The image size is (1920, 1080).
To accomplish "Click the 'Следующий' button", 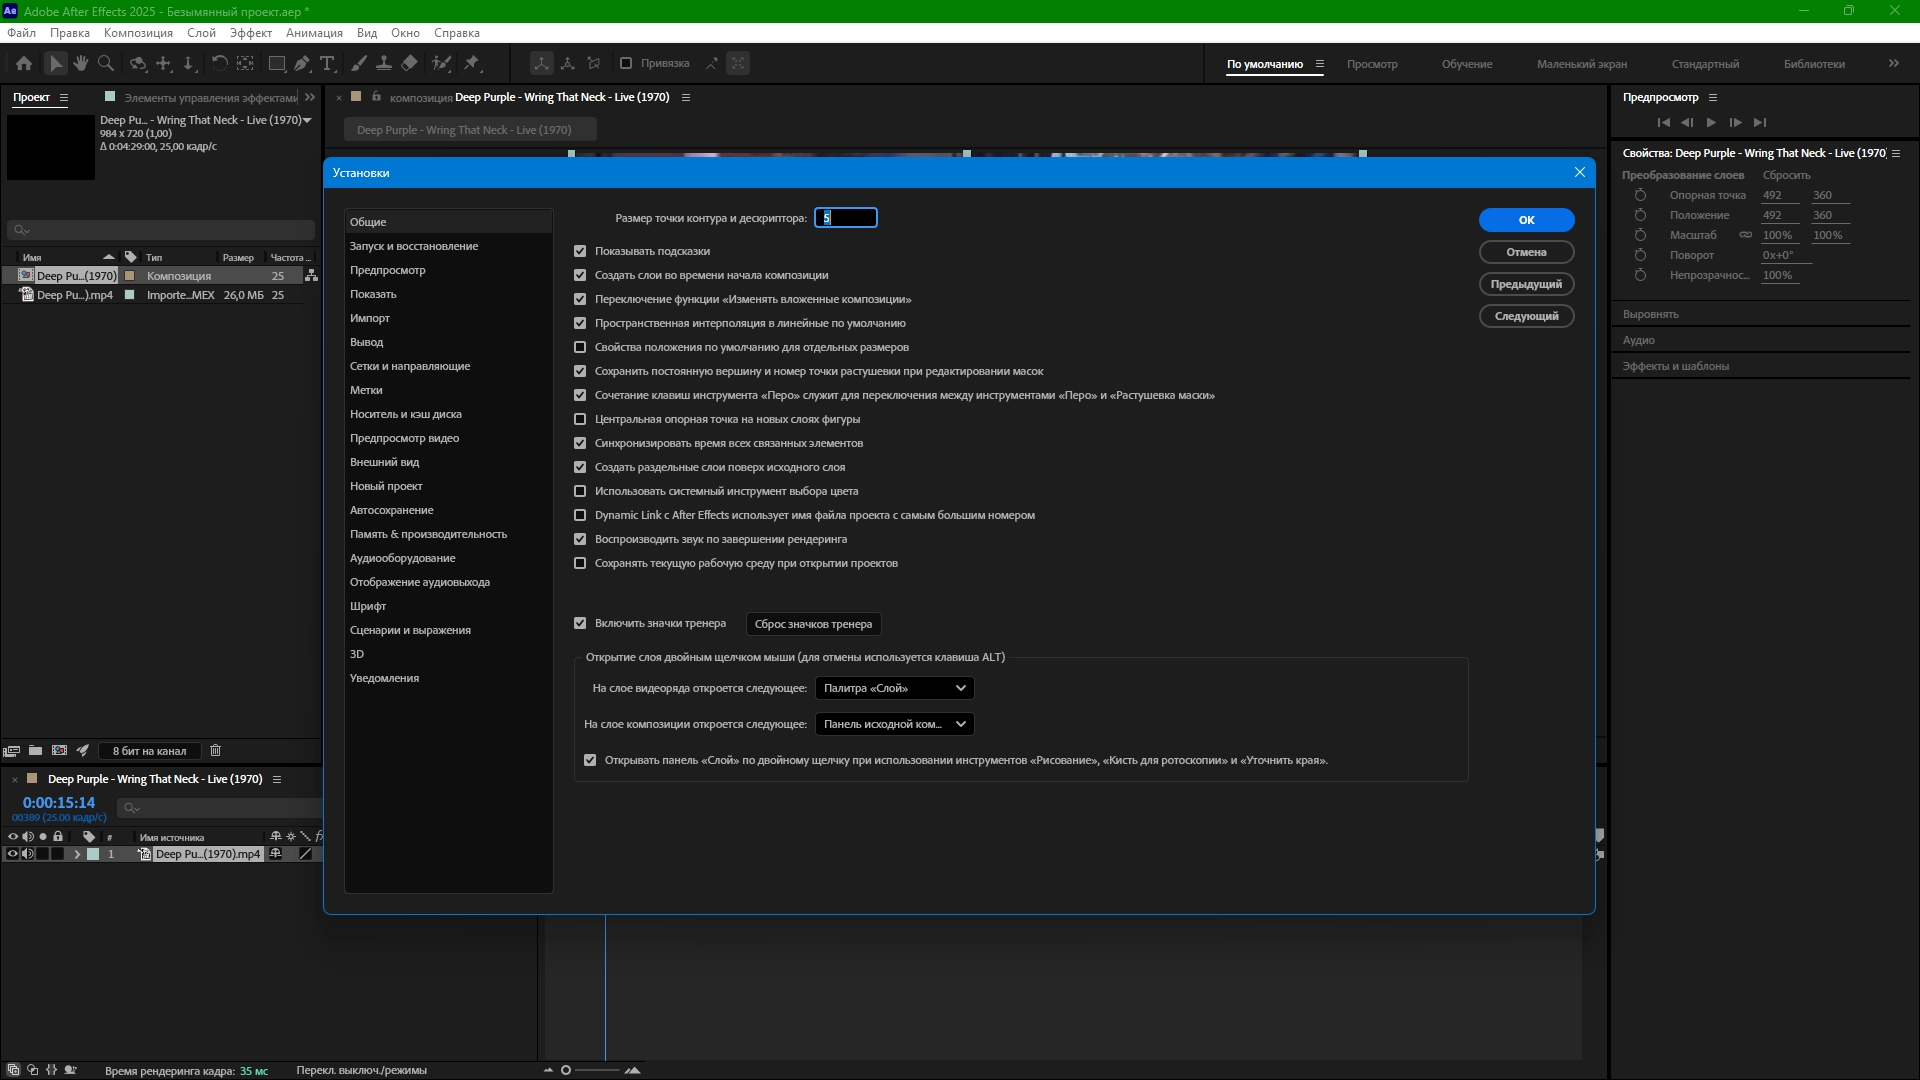I will [1526, 316].
